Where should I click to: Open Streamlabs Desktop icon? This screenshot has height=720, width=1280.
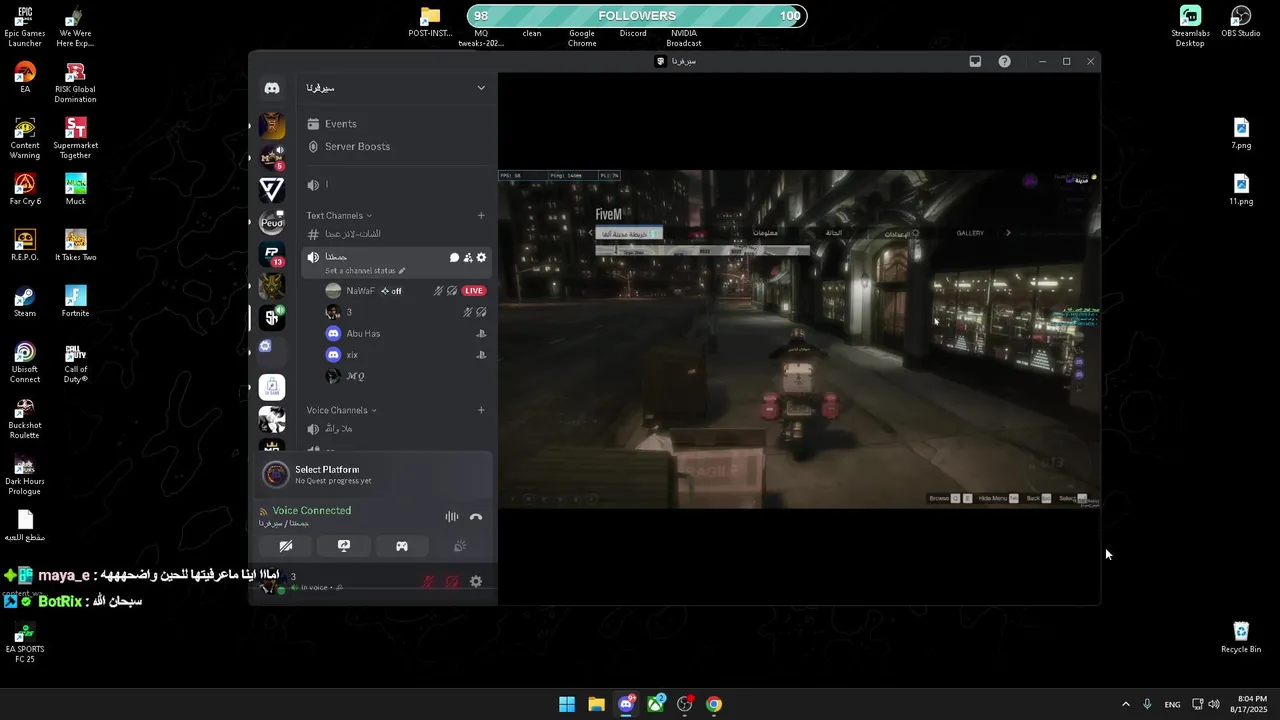coord(1190,26)
